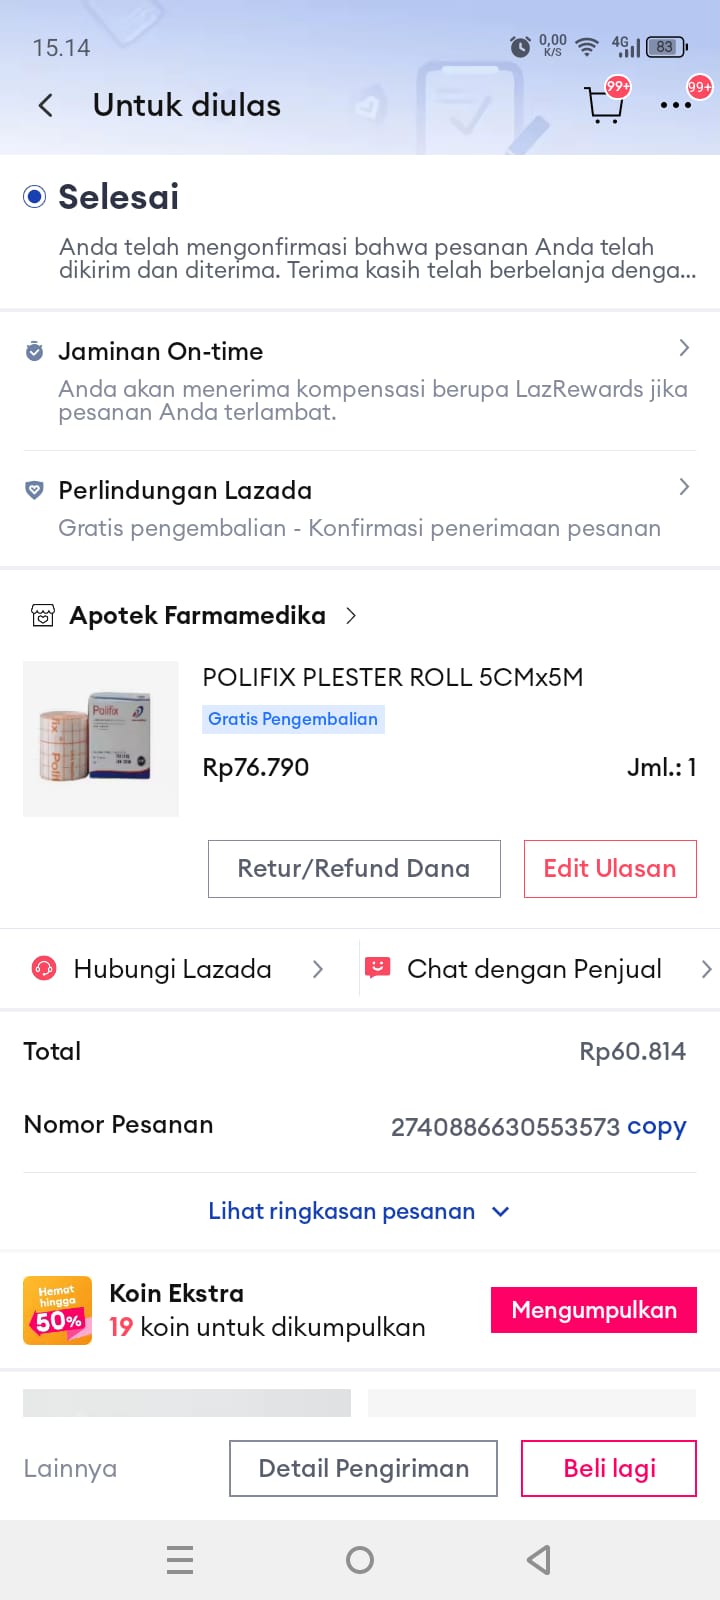720x1600 pixels.
Task: Tap the Perlindungan Lazada shield icon
Action: click(x=34, y=490)
